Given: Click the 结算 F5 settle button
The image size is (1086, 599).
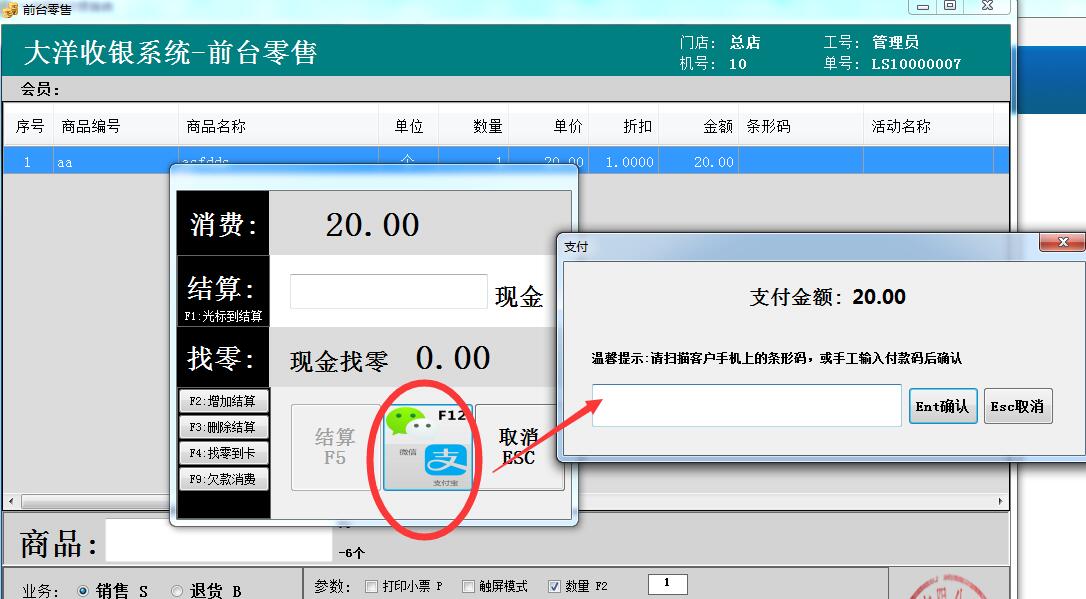Looking at the screenshot, I should (335, 447).
